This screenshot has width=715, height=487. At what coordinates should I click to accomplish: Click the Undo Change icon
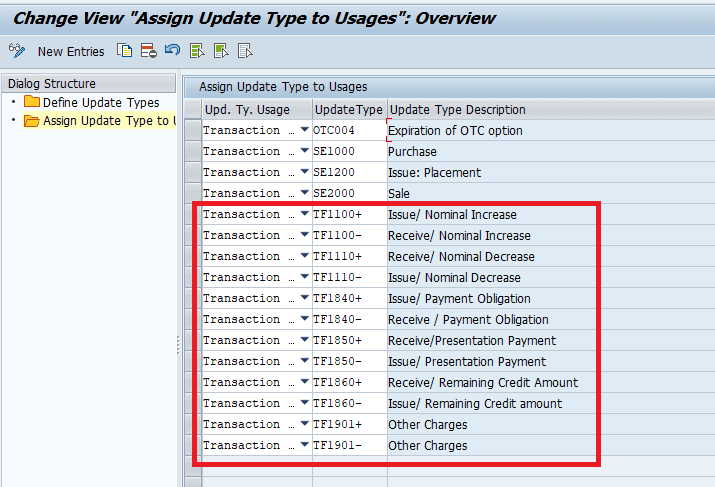point(172,51)
